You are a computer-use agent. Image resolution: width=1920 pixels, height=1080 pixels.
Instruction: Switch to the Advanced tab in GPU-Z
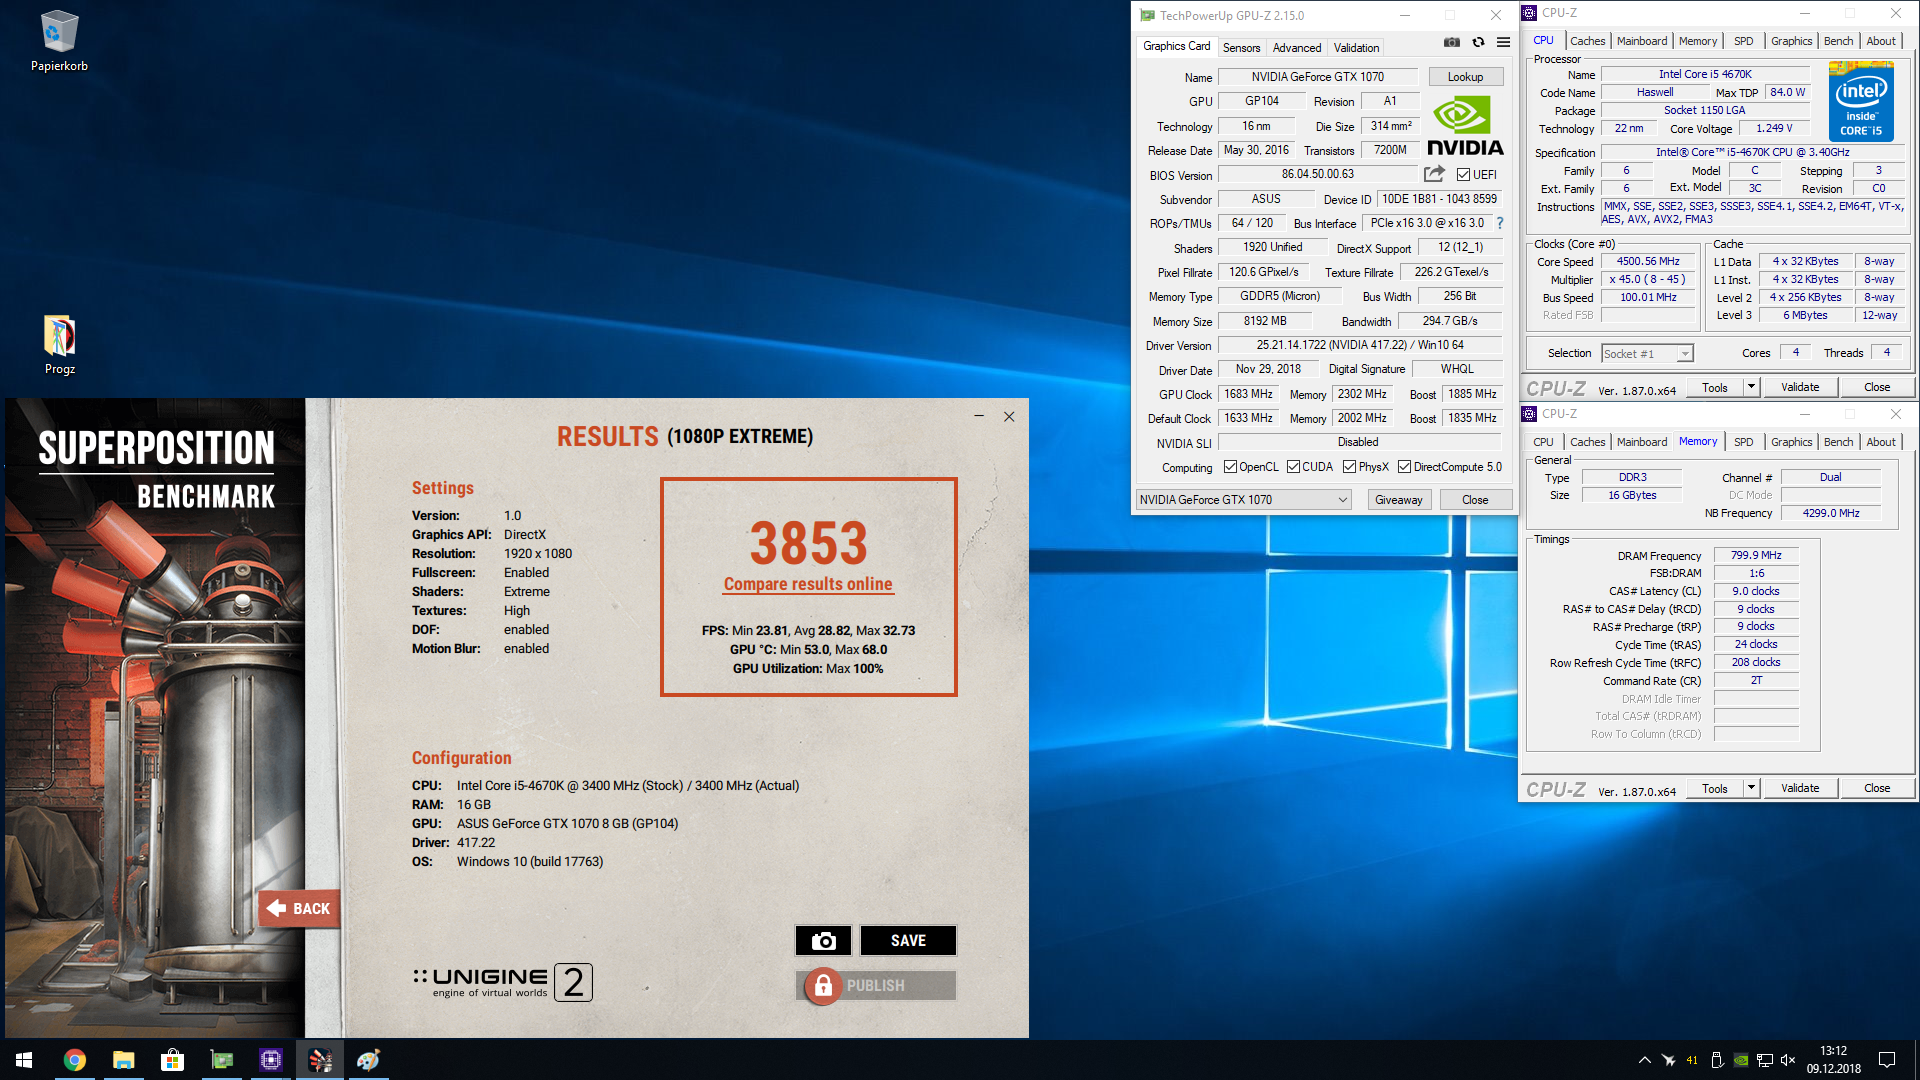1297,48
